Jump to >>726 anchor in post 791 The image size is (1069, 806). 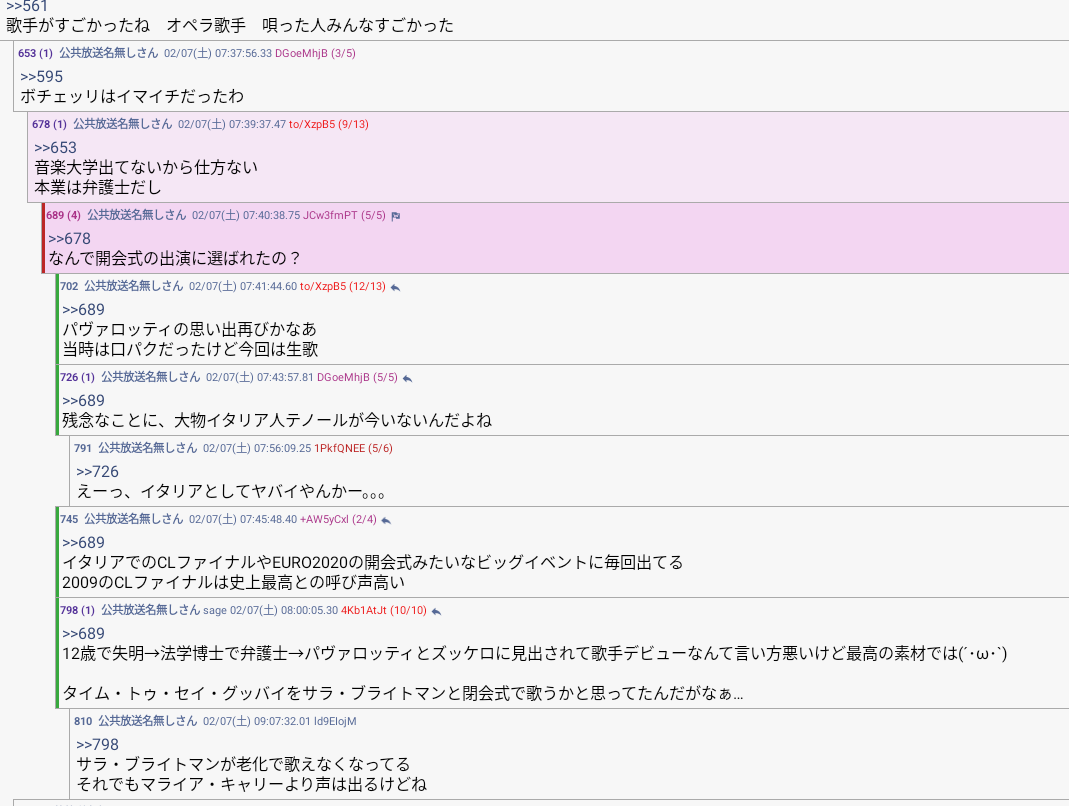[97, 472]
